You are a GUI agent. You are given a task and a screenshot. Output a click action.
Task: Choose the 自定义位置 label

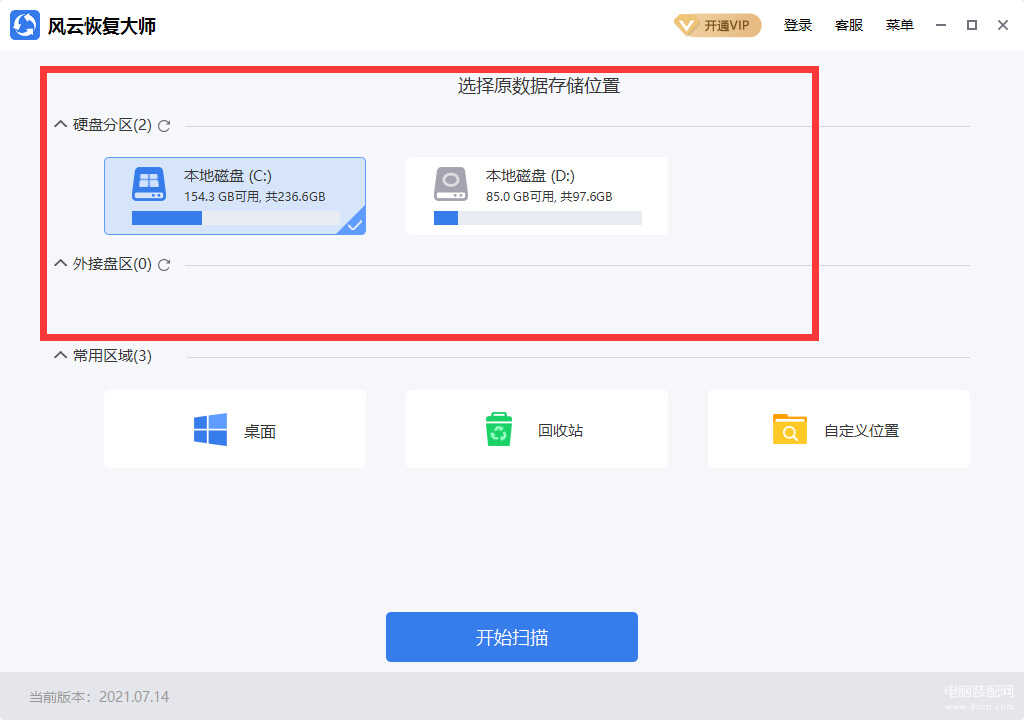(x=861, y=431)
